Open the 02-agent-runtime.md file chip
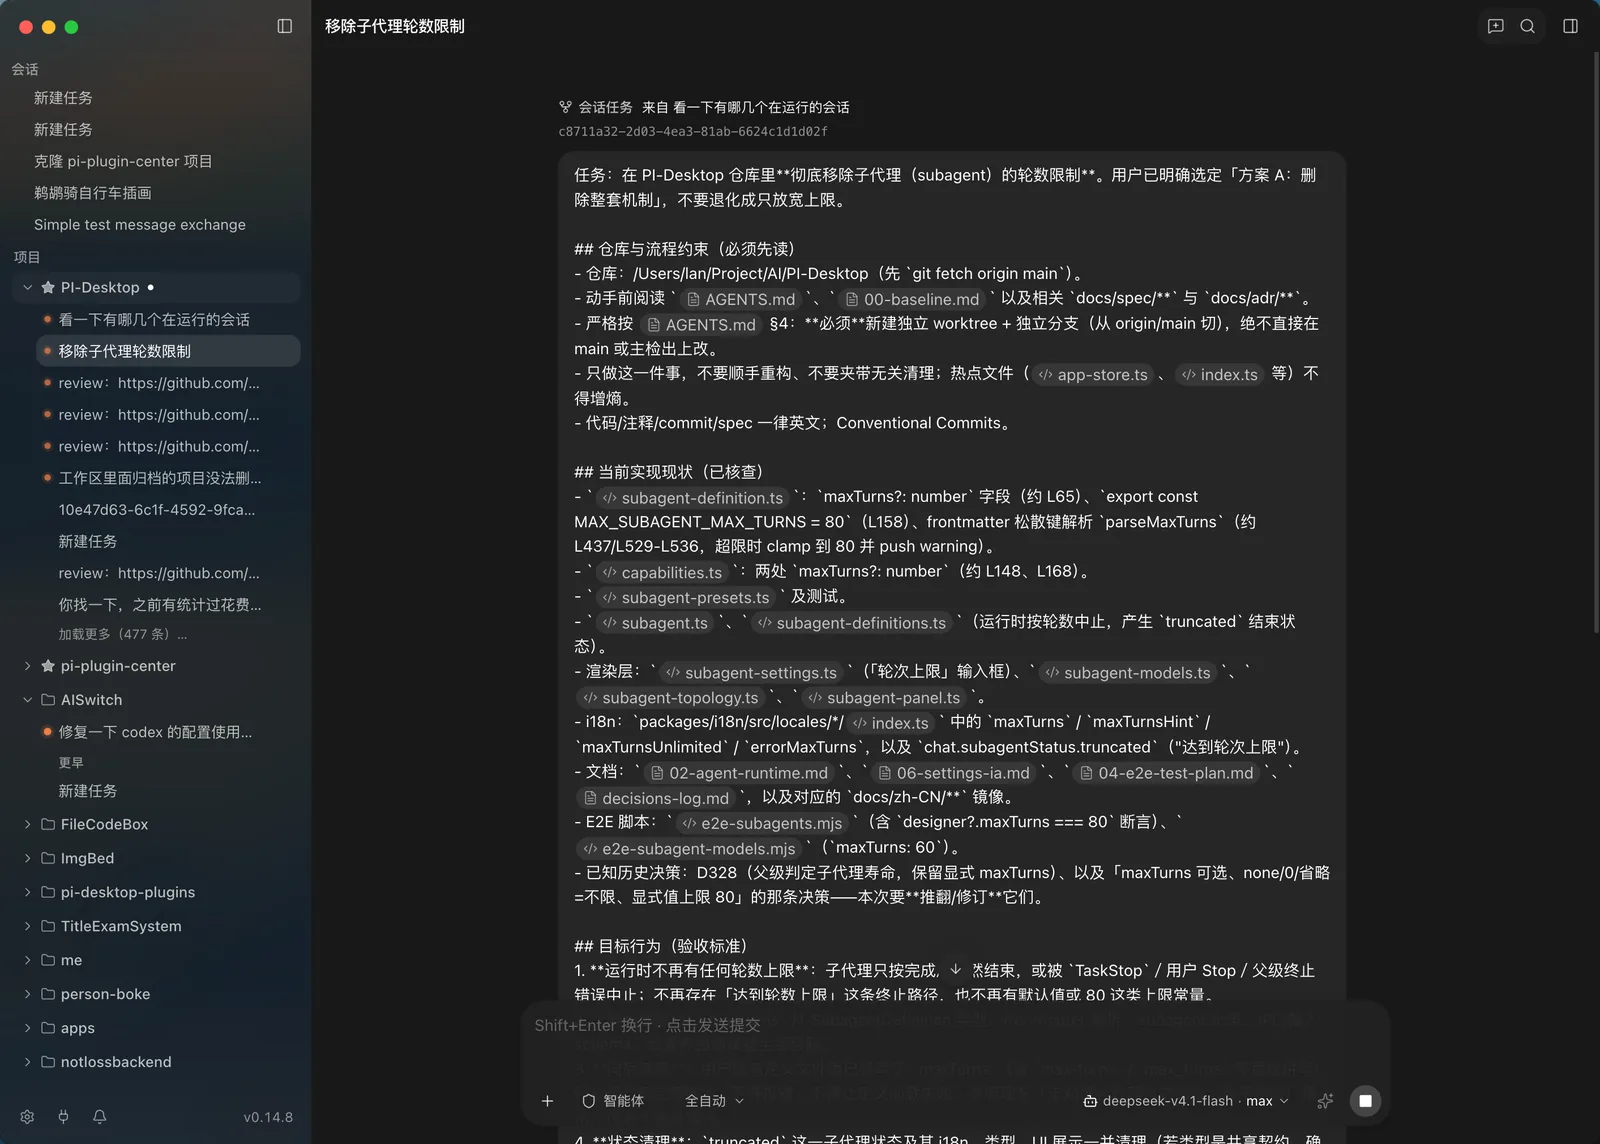Image resolution: width=1600 pixels, height=1144 pixels. (739, 773)
